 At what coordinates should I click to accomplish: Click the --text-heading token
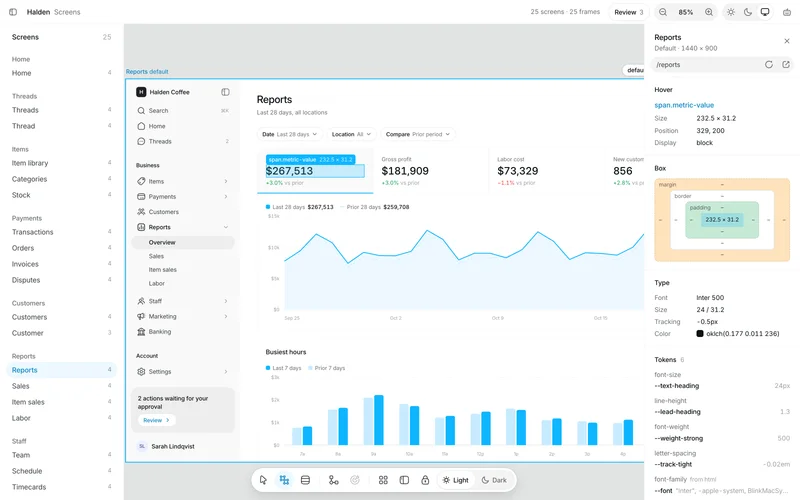(x=677, y=386)
